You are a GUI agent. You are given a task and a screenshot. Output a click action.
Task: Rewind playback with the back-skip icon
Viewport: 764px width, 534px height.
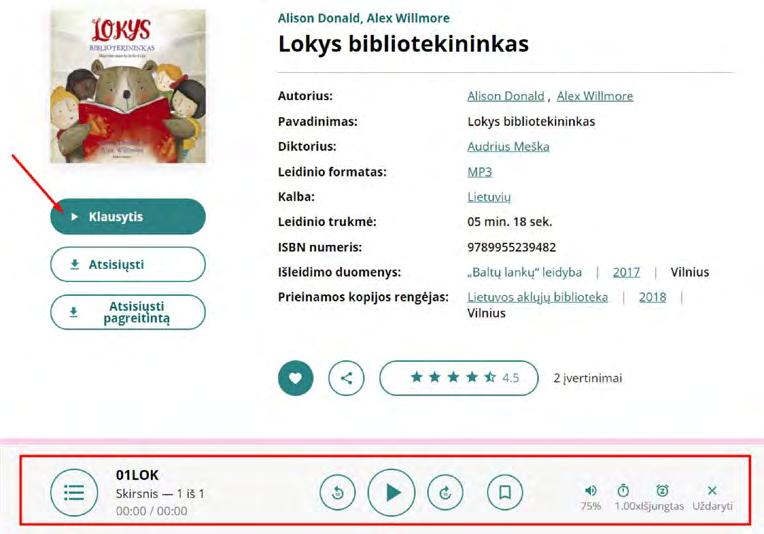pos(338,493)
